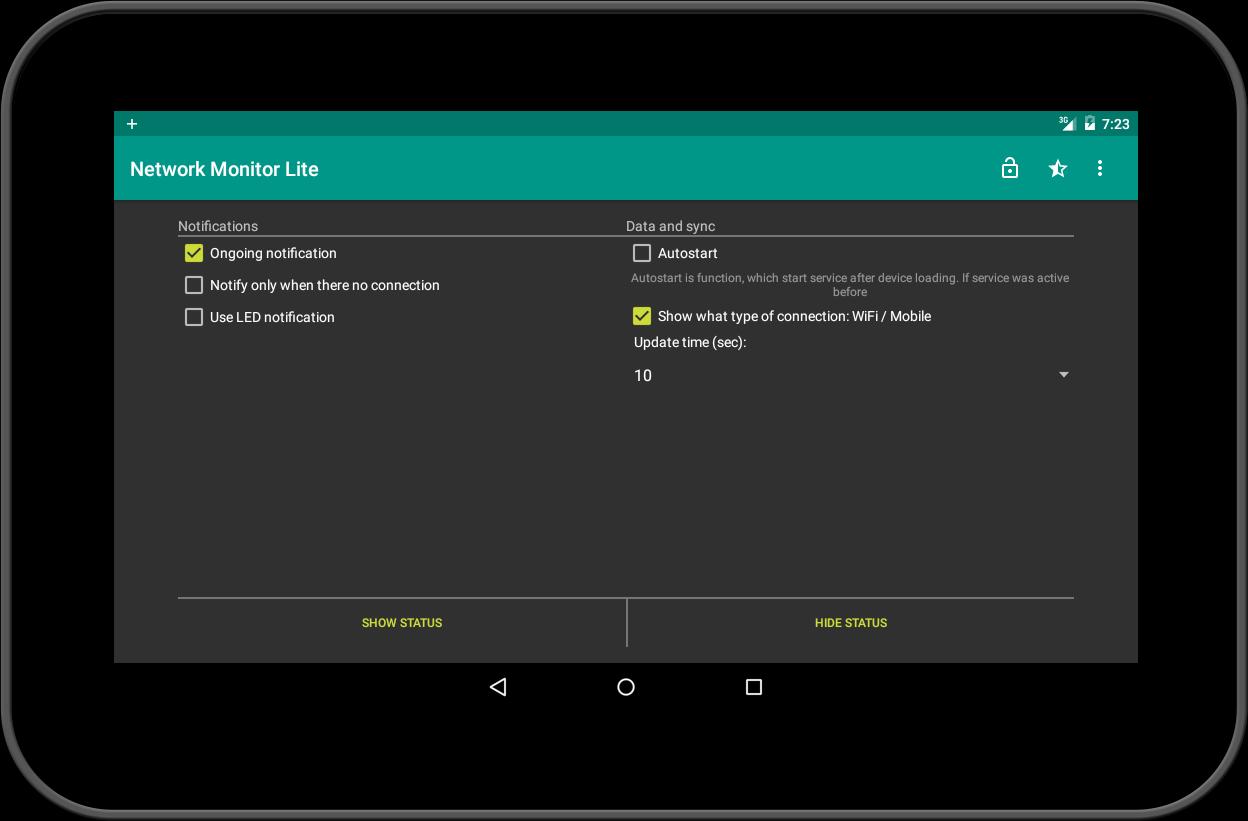Tap the unlock padlock icon
The height and width of the screenshot is (821, 1248).
(1010, 168)
